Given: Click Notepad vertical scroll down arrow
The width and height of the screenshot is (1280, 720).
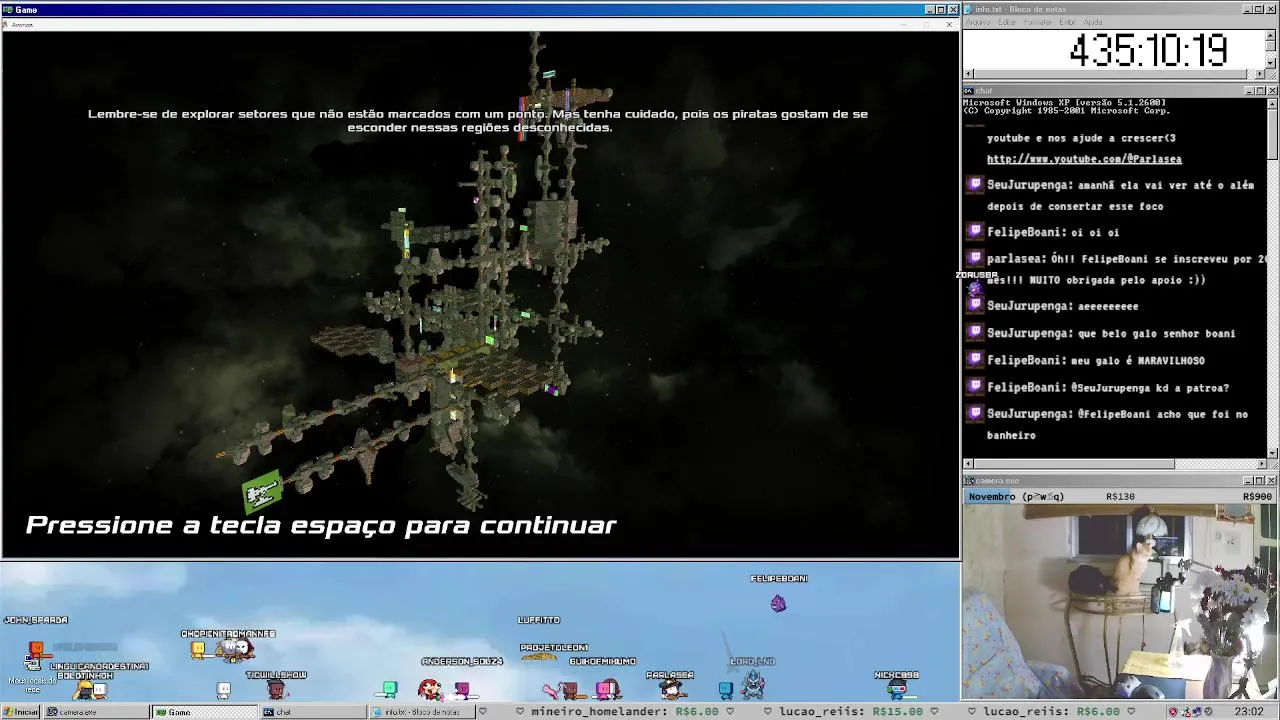Looking at the screenshot, I should (1272, 62).
